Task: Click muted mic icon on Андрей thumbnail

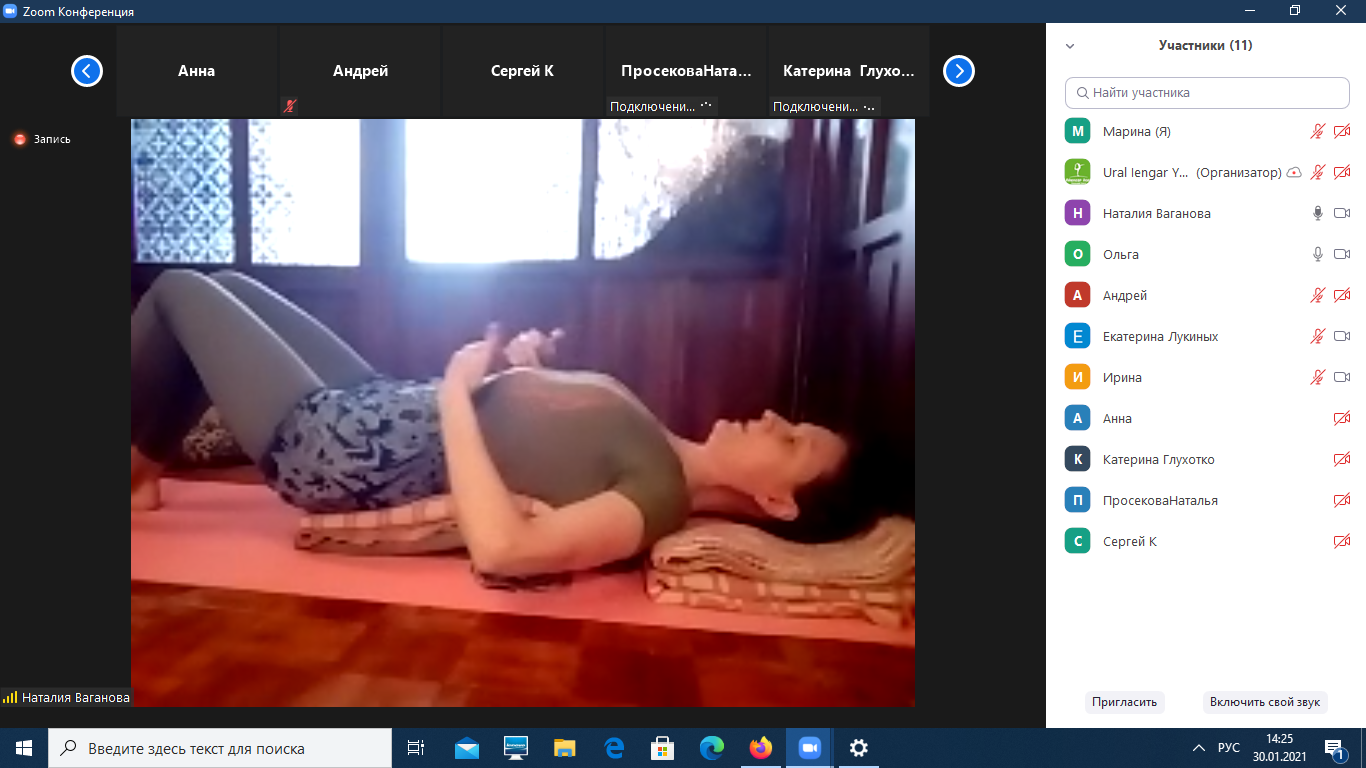Action: [290, 106]
